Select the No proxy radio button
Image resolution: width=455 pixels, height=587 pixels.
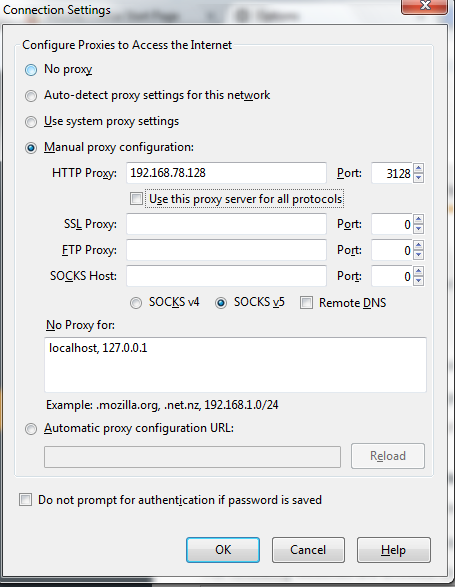point(31,70)
